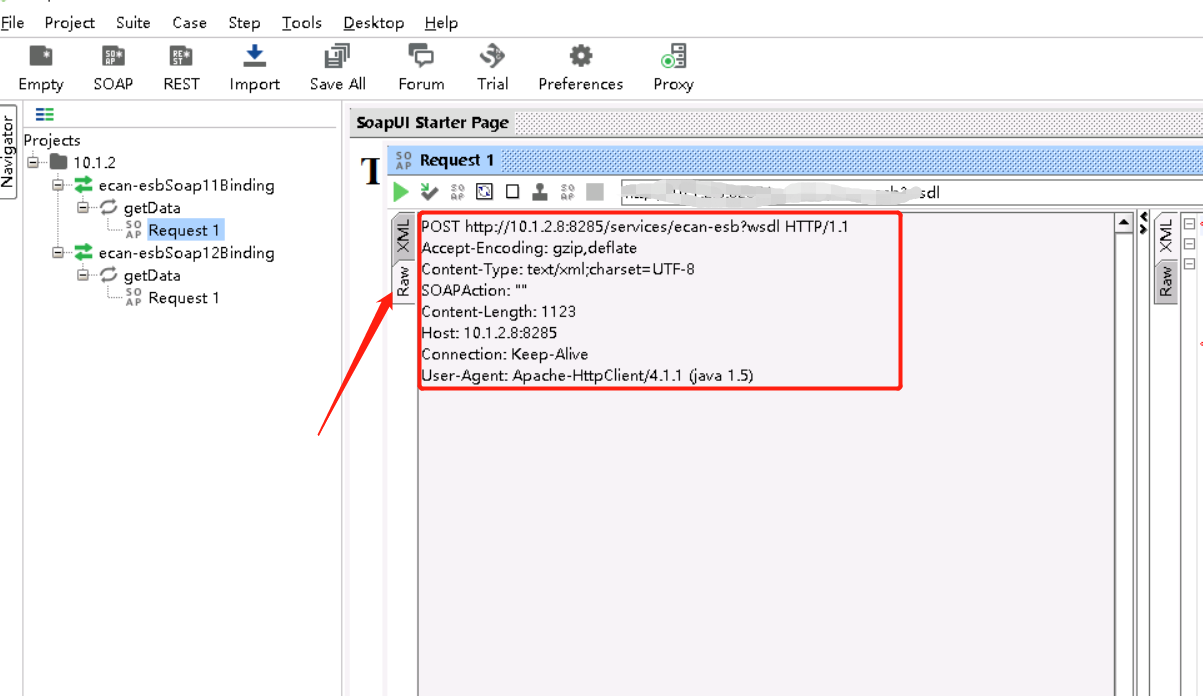Viewport: 1203px width, 696px height.
Task: Switch to the SoapUI Starter Page tab
Action: click(x=433, y=123)
